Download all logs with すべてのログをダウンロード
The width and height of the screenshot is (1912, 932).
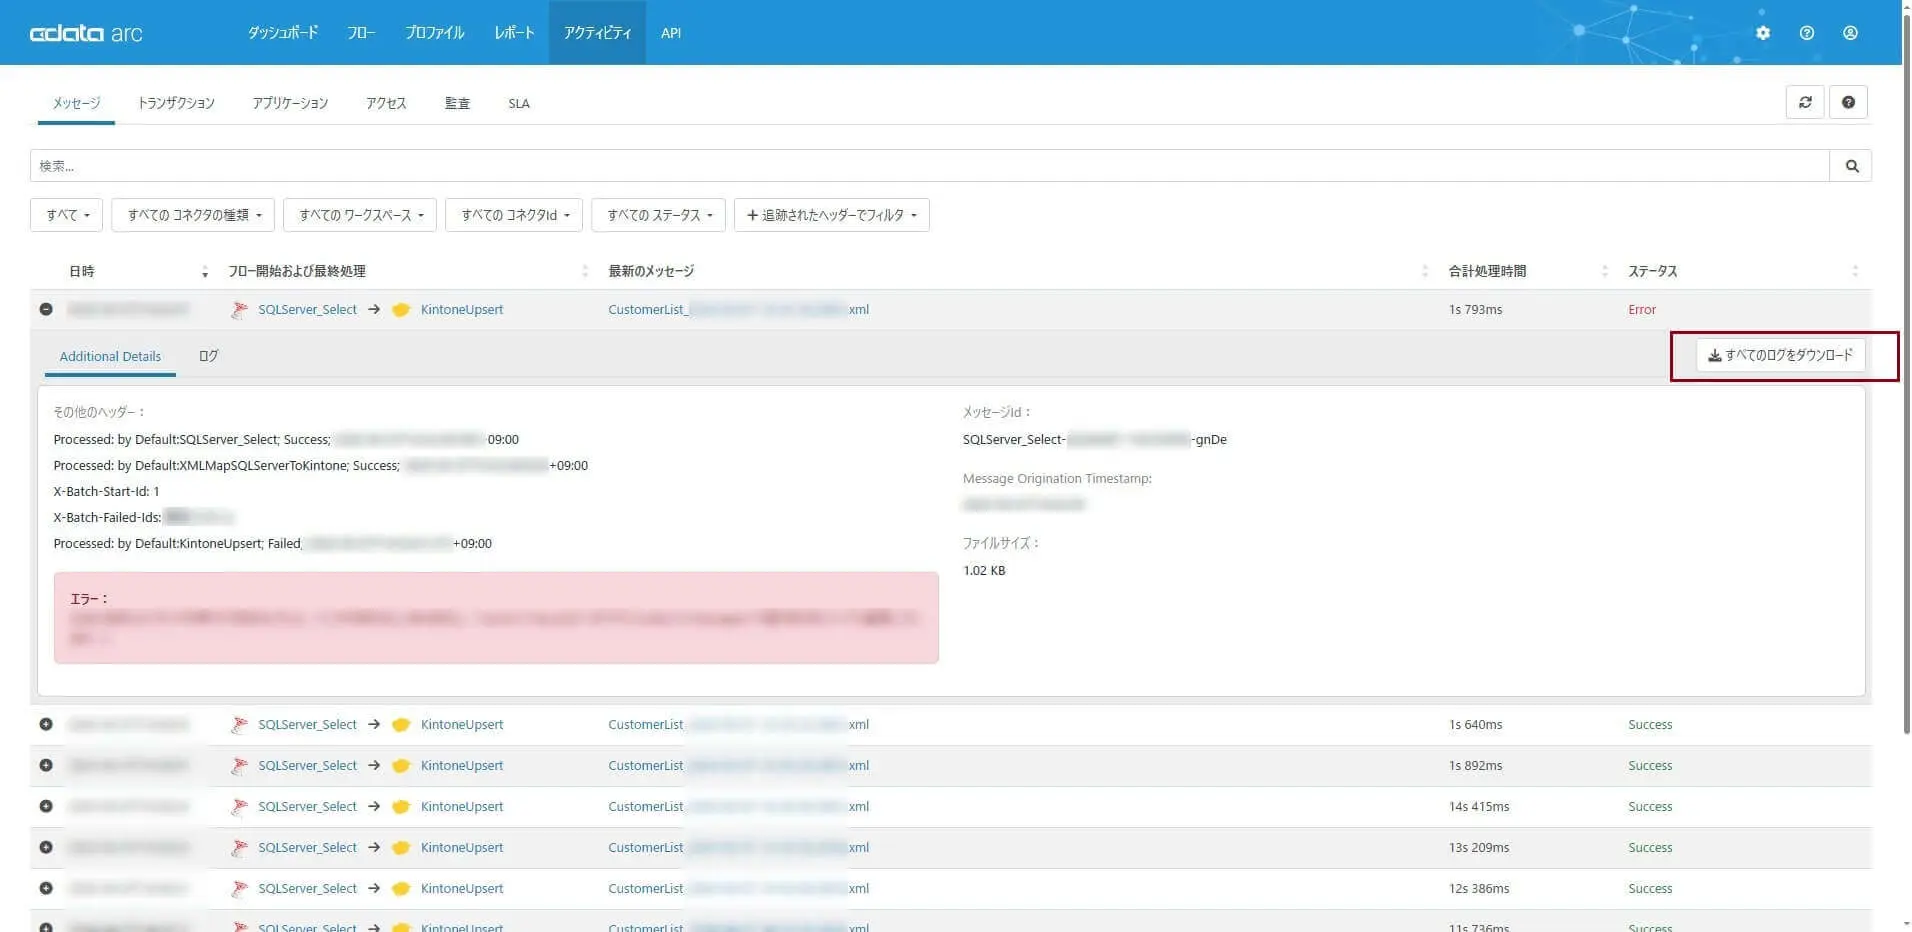1780,355
